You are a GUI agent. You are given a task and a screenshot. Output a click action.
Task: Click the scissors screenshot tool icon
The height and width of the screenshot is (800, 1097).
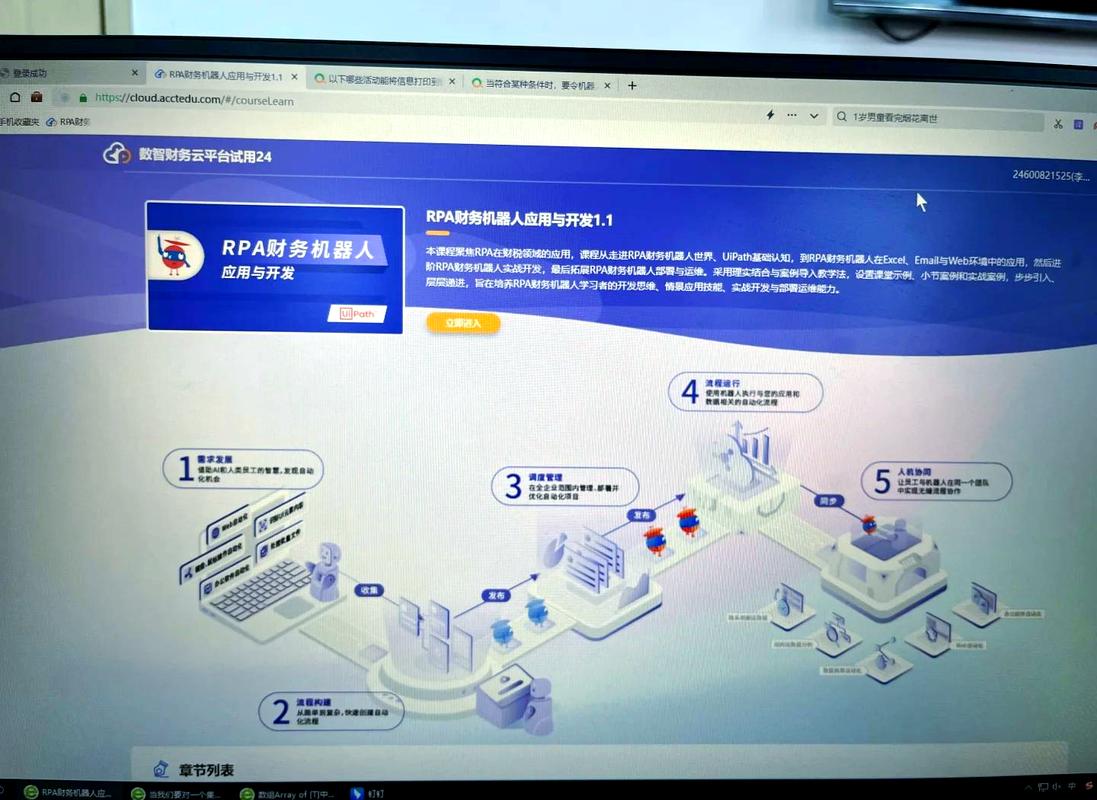pos(1058,124)
